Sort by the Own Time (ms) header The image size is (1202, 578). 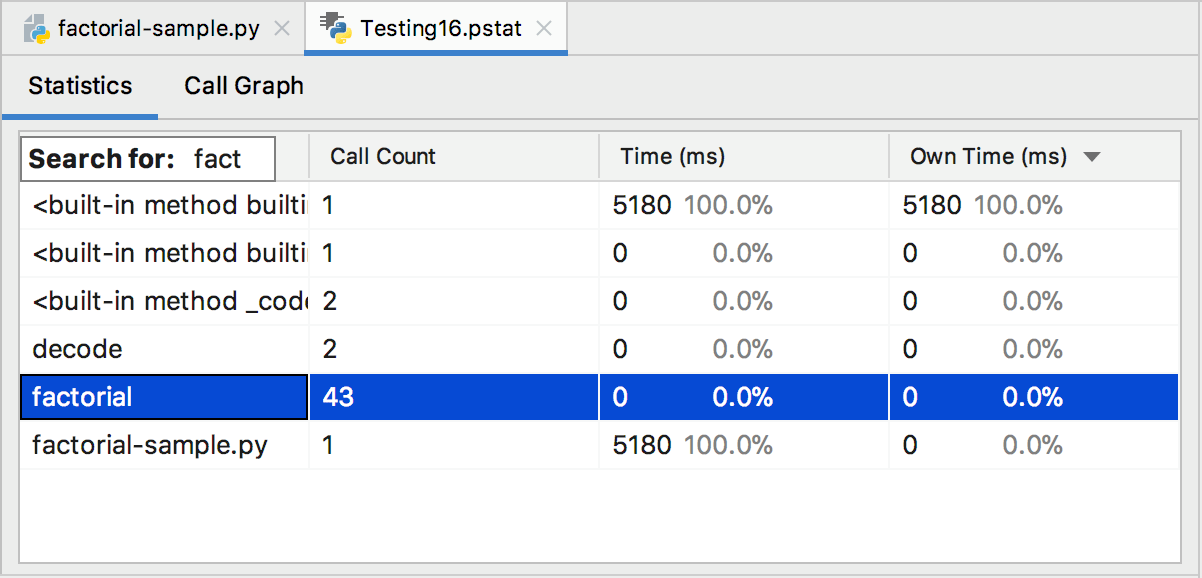coord(988,157)
